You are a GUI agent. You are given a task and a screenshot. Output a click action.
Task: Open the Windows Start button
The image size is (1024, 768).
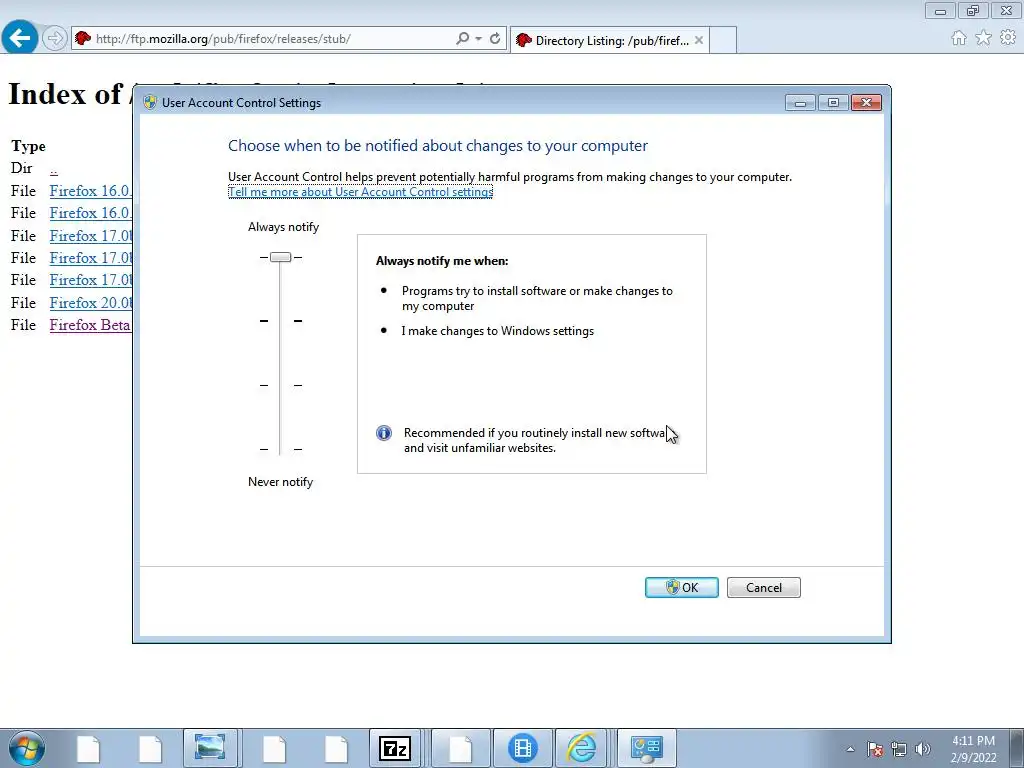26,748
